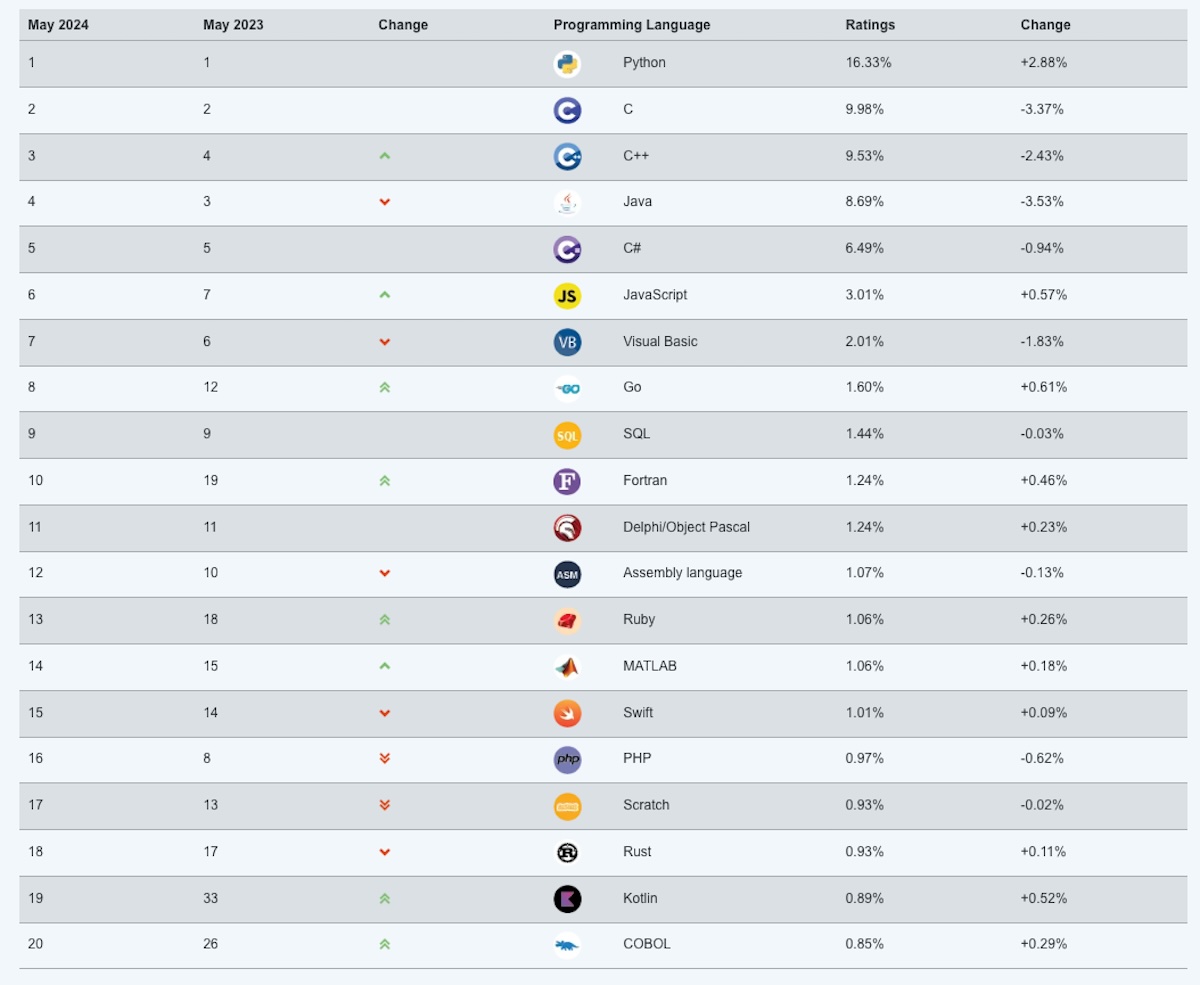Click the PHP logo icon

567,759
